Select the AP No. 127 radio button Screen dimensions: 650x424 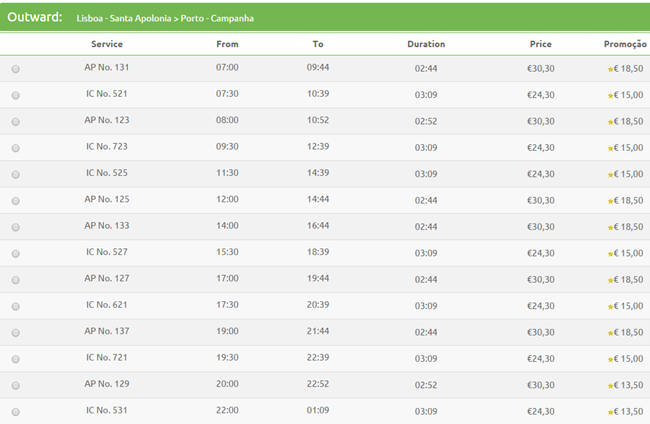tap(16, 280)
